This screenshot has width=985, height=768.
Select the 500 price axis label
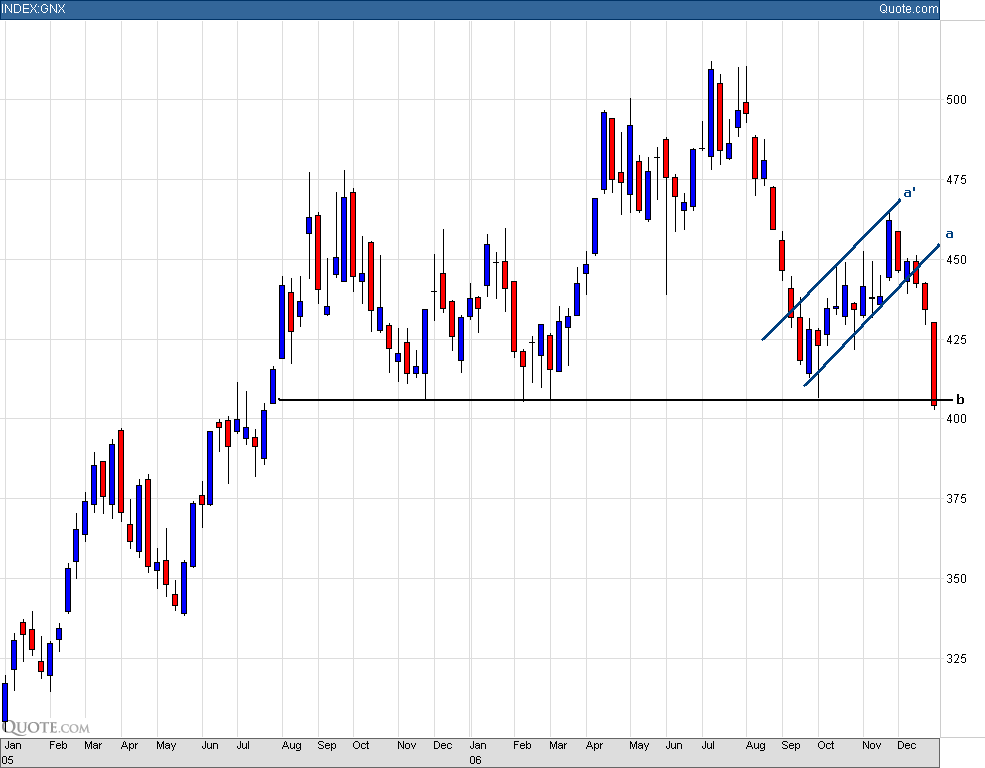coord(956,100)
